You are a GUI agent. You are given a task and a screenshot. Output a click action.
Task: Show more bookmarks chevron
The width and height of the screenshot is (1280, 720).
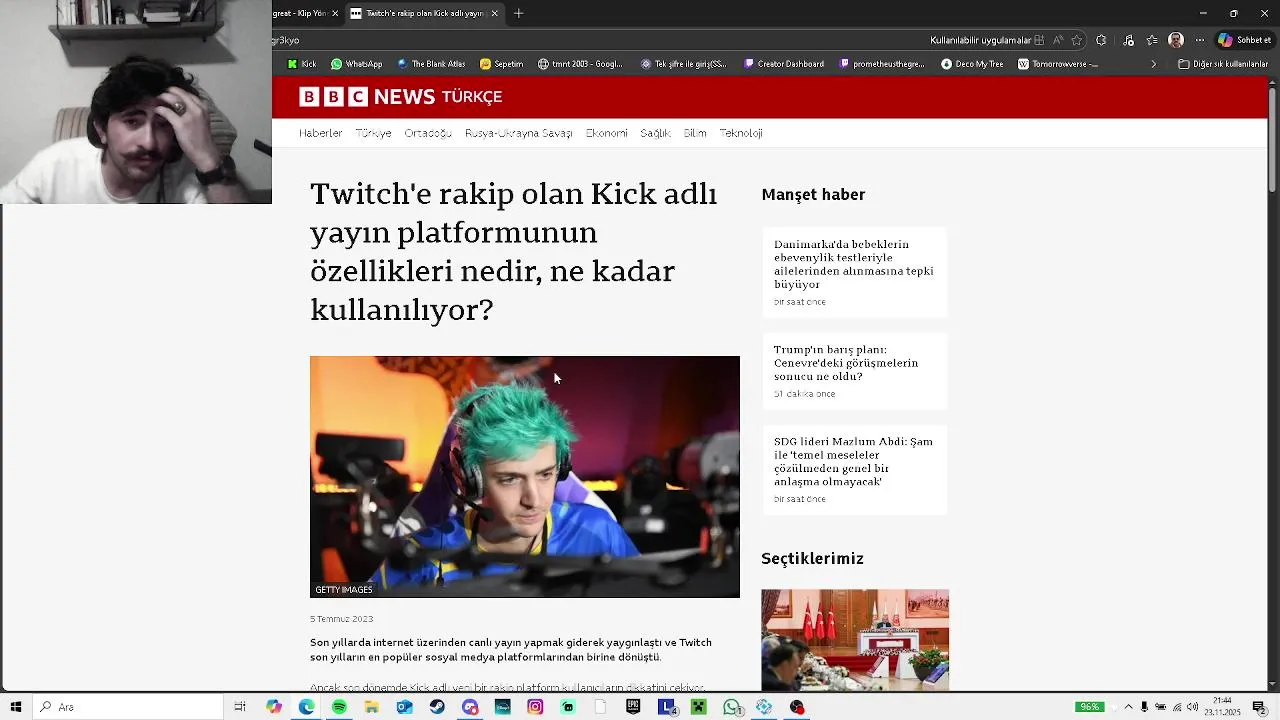point(1153,64)
